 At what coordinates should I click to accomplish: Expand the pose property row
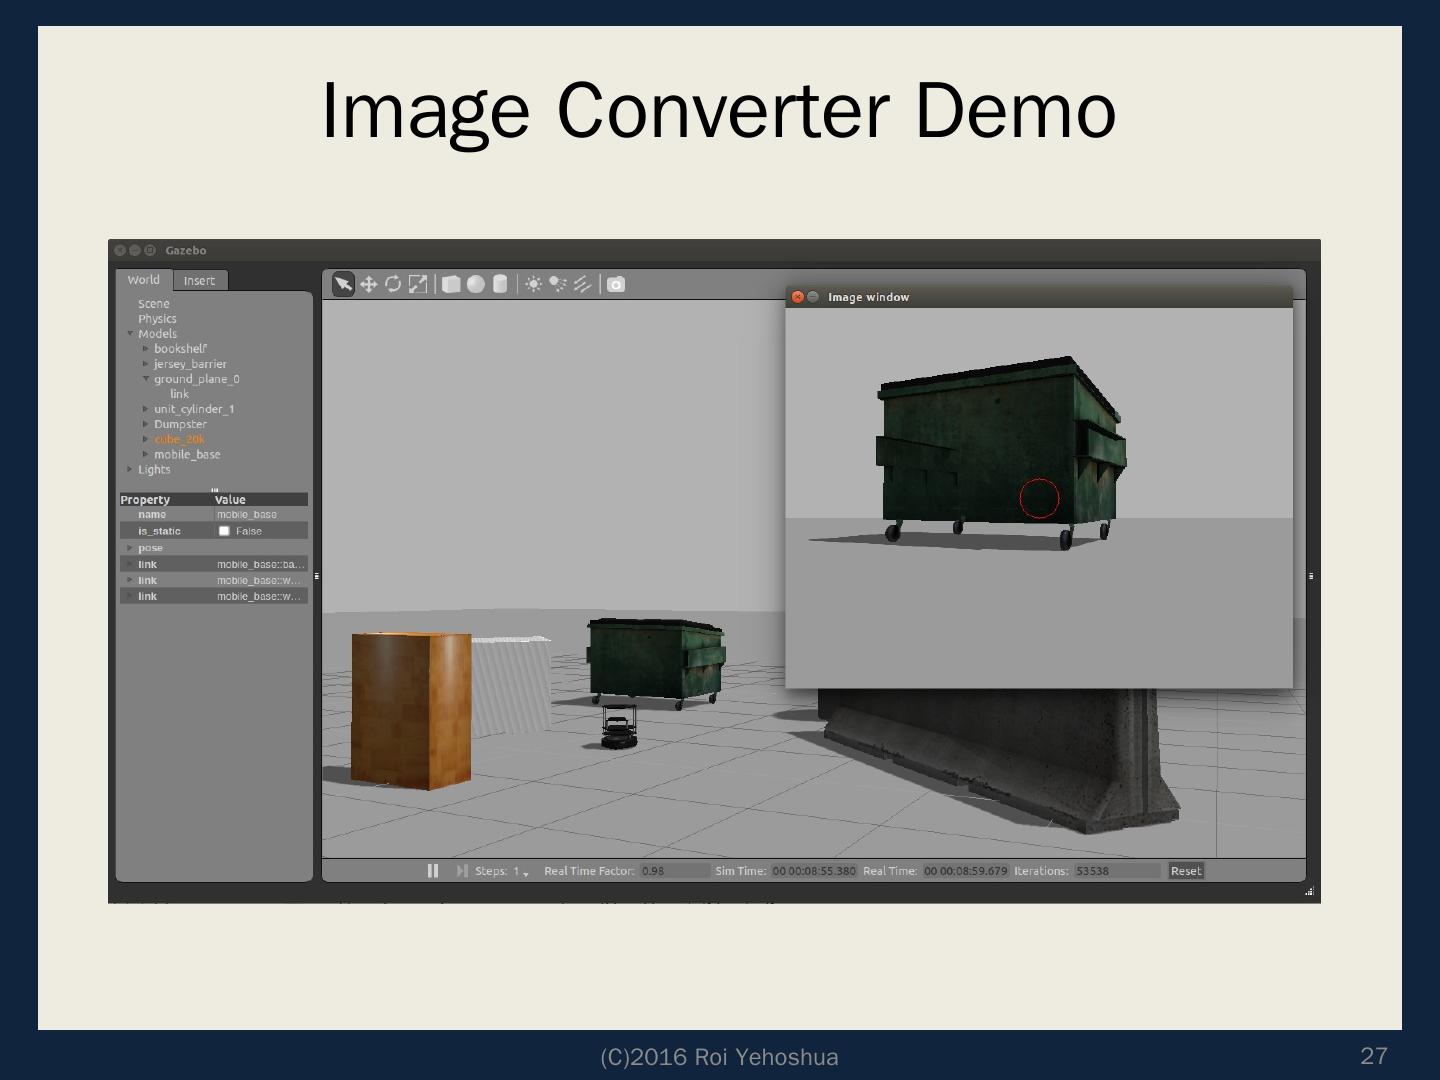click(130, 548)
